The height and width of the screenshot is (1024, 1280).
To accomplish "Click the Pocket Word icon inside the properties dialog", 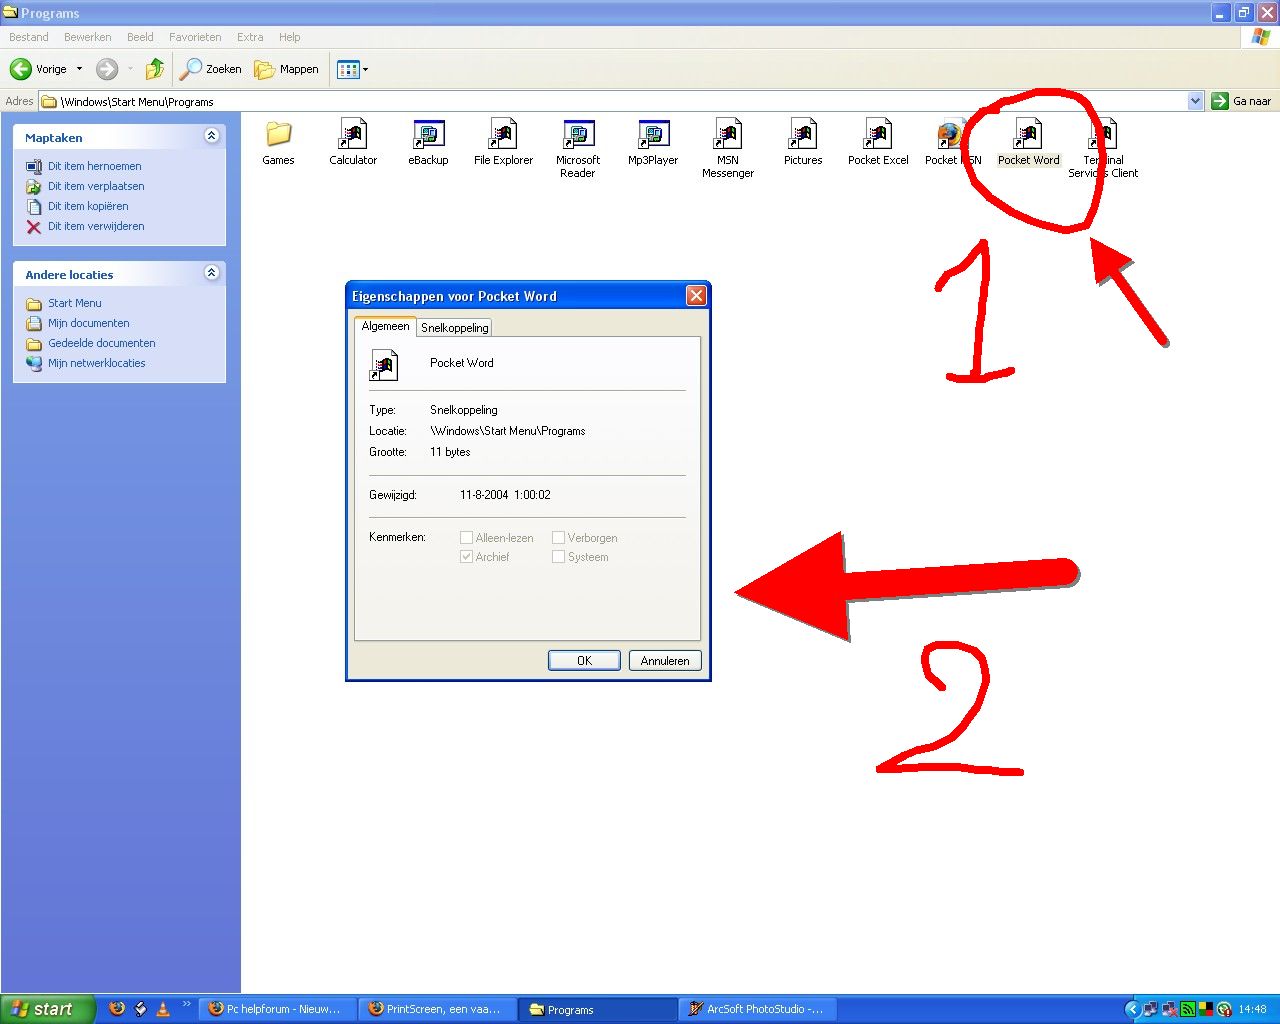I will point(384,365).
